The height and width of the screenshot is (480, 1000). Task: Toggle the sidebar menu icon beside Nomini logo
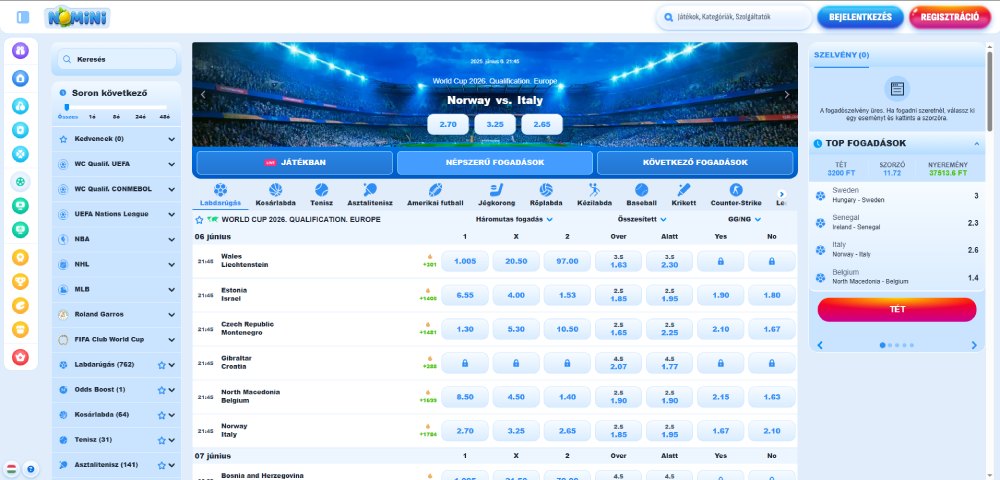(x=23, y=17)
